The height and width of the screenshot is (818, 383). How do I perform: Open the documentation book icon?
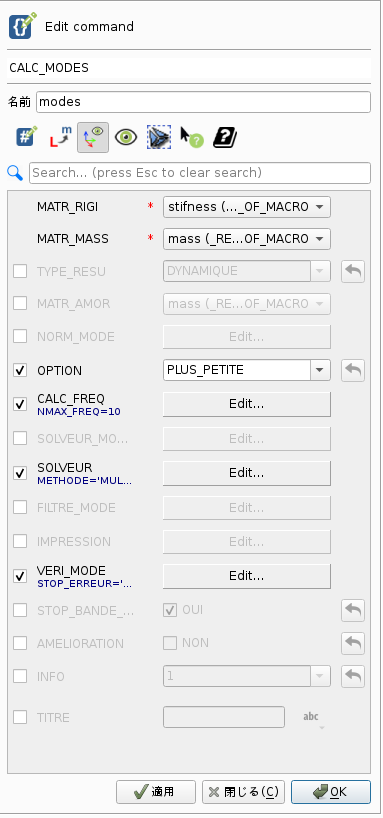(225, 137)
